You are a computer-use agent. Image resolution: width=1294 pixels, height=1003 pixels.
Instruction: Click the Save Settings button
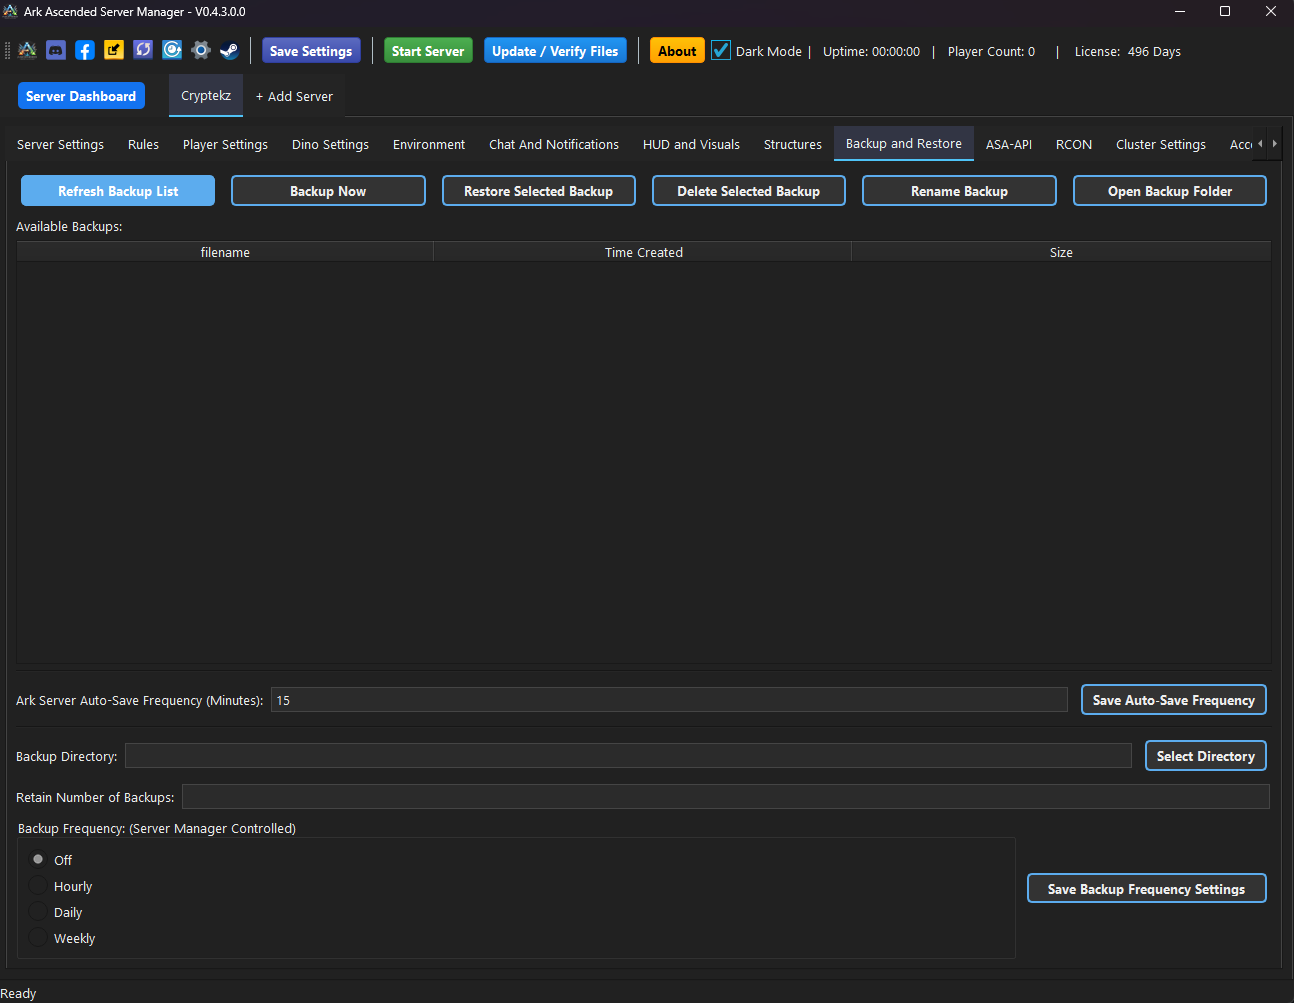click(311, 51)
